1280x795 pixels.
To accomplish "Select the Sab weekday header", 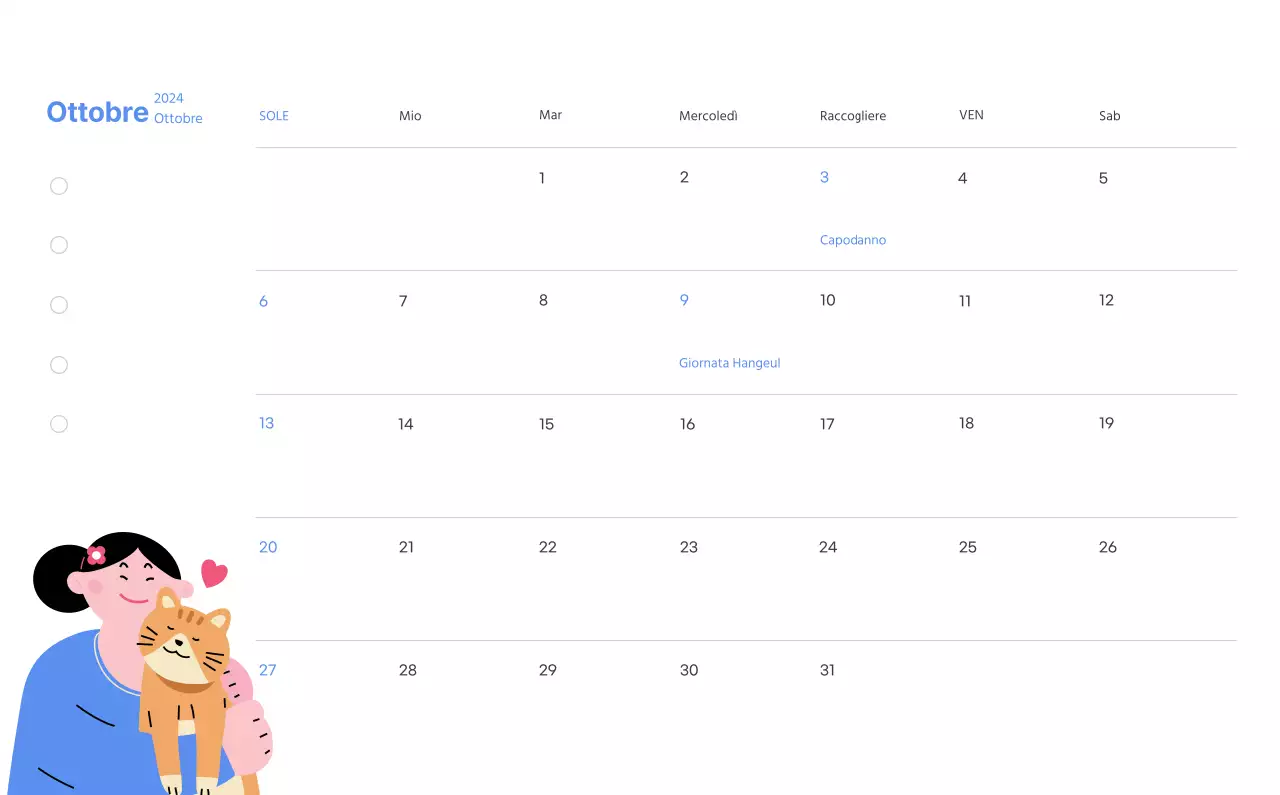I will coord(1109,115).
